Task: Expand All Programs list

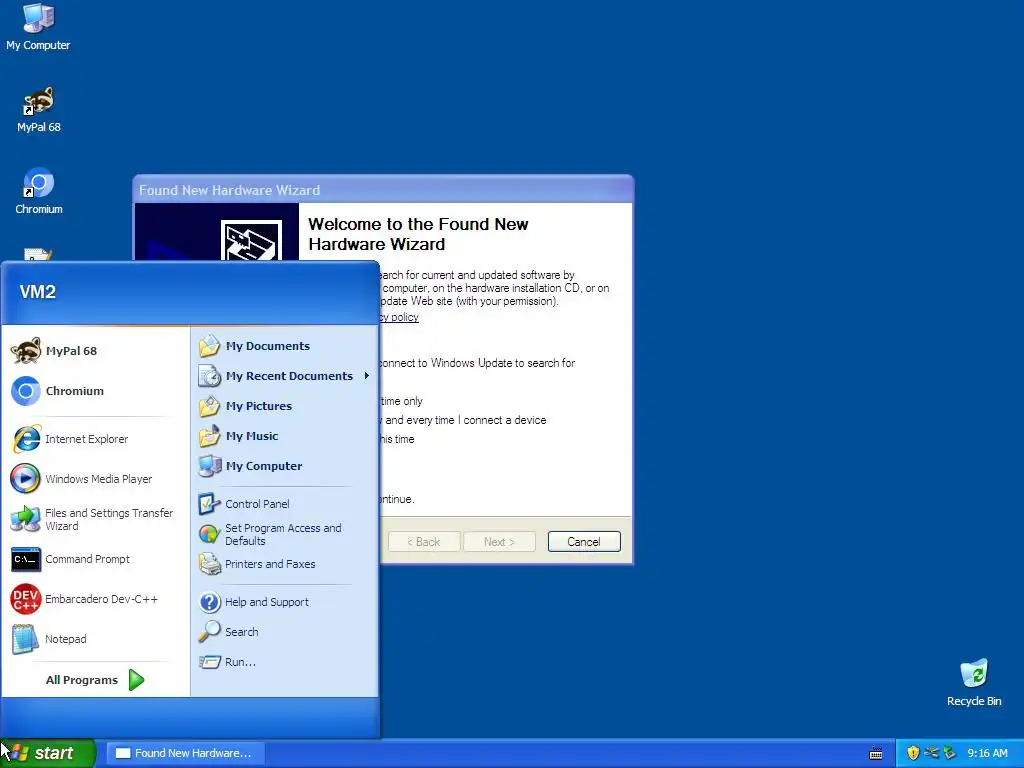Action: (95, 680)
